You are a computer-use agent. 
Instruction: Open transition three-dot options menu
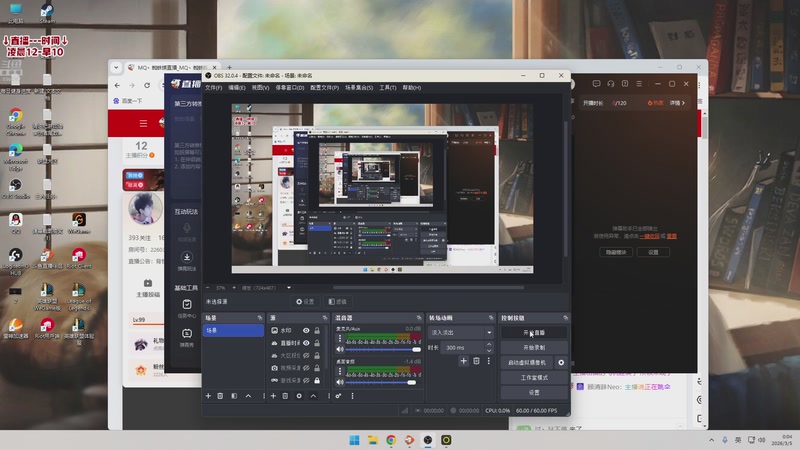click(488, 361)
